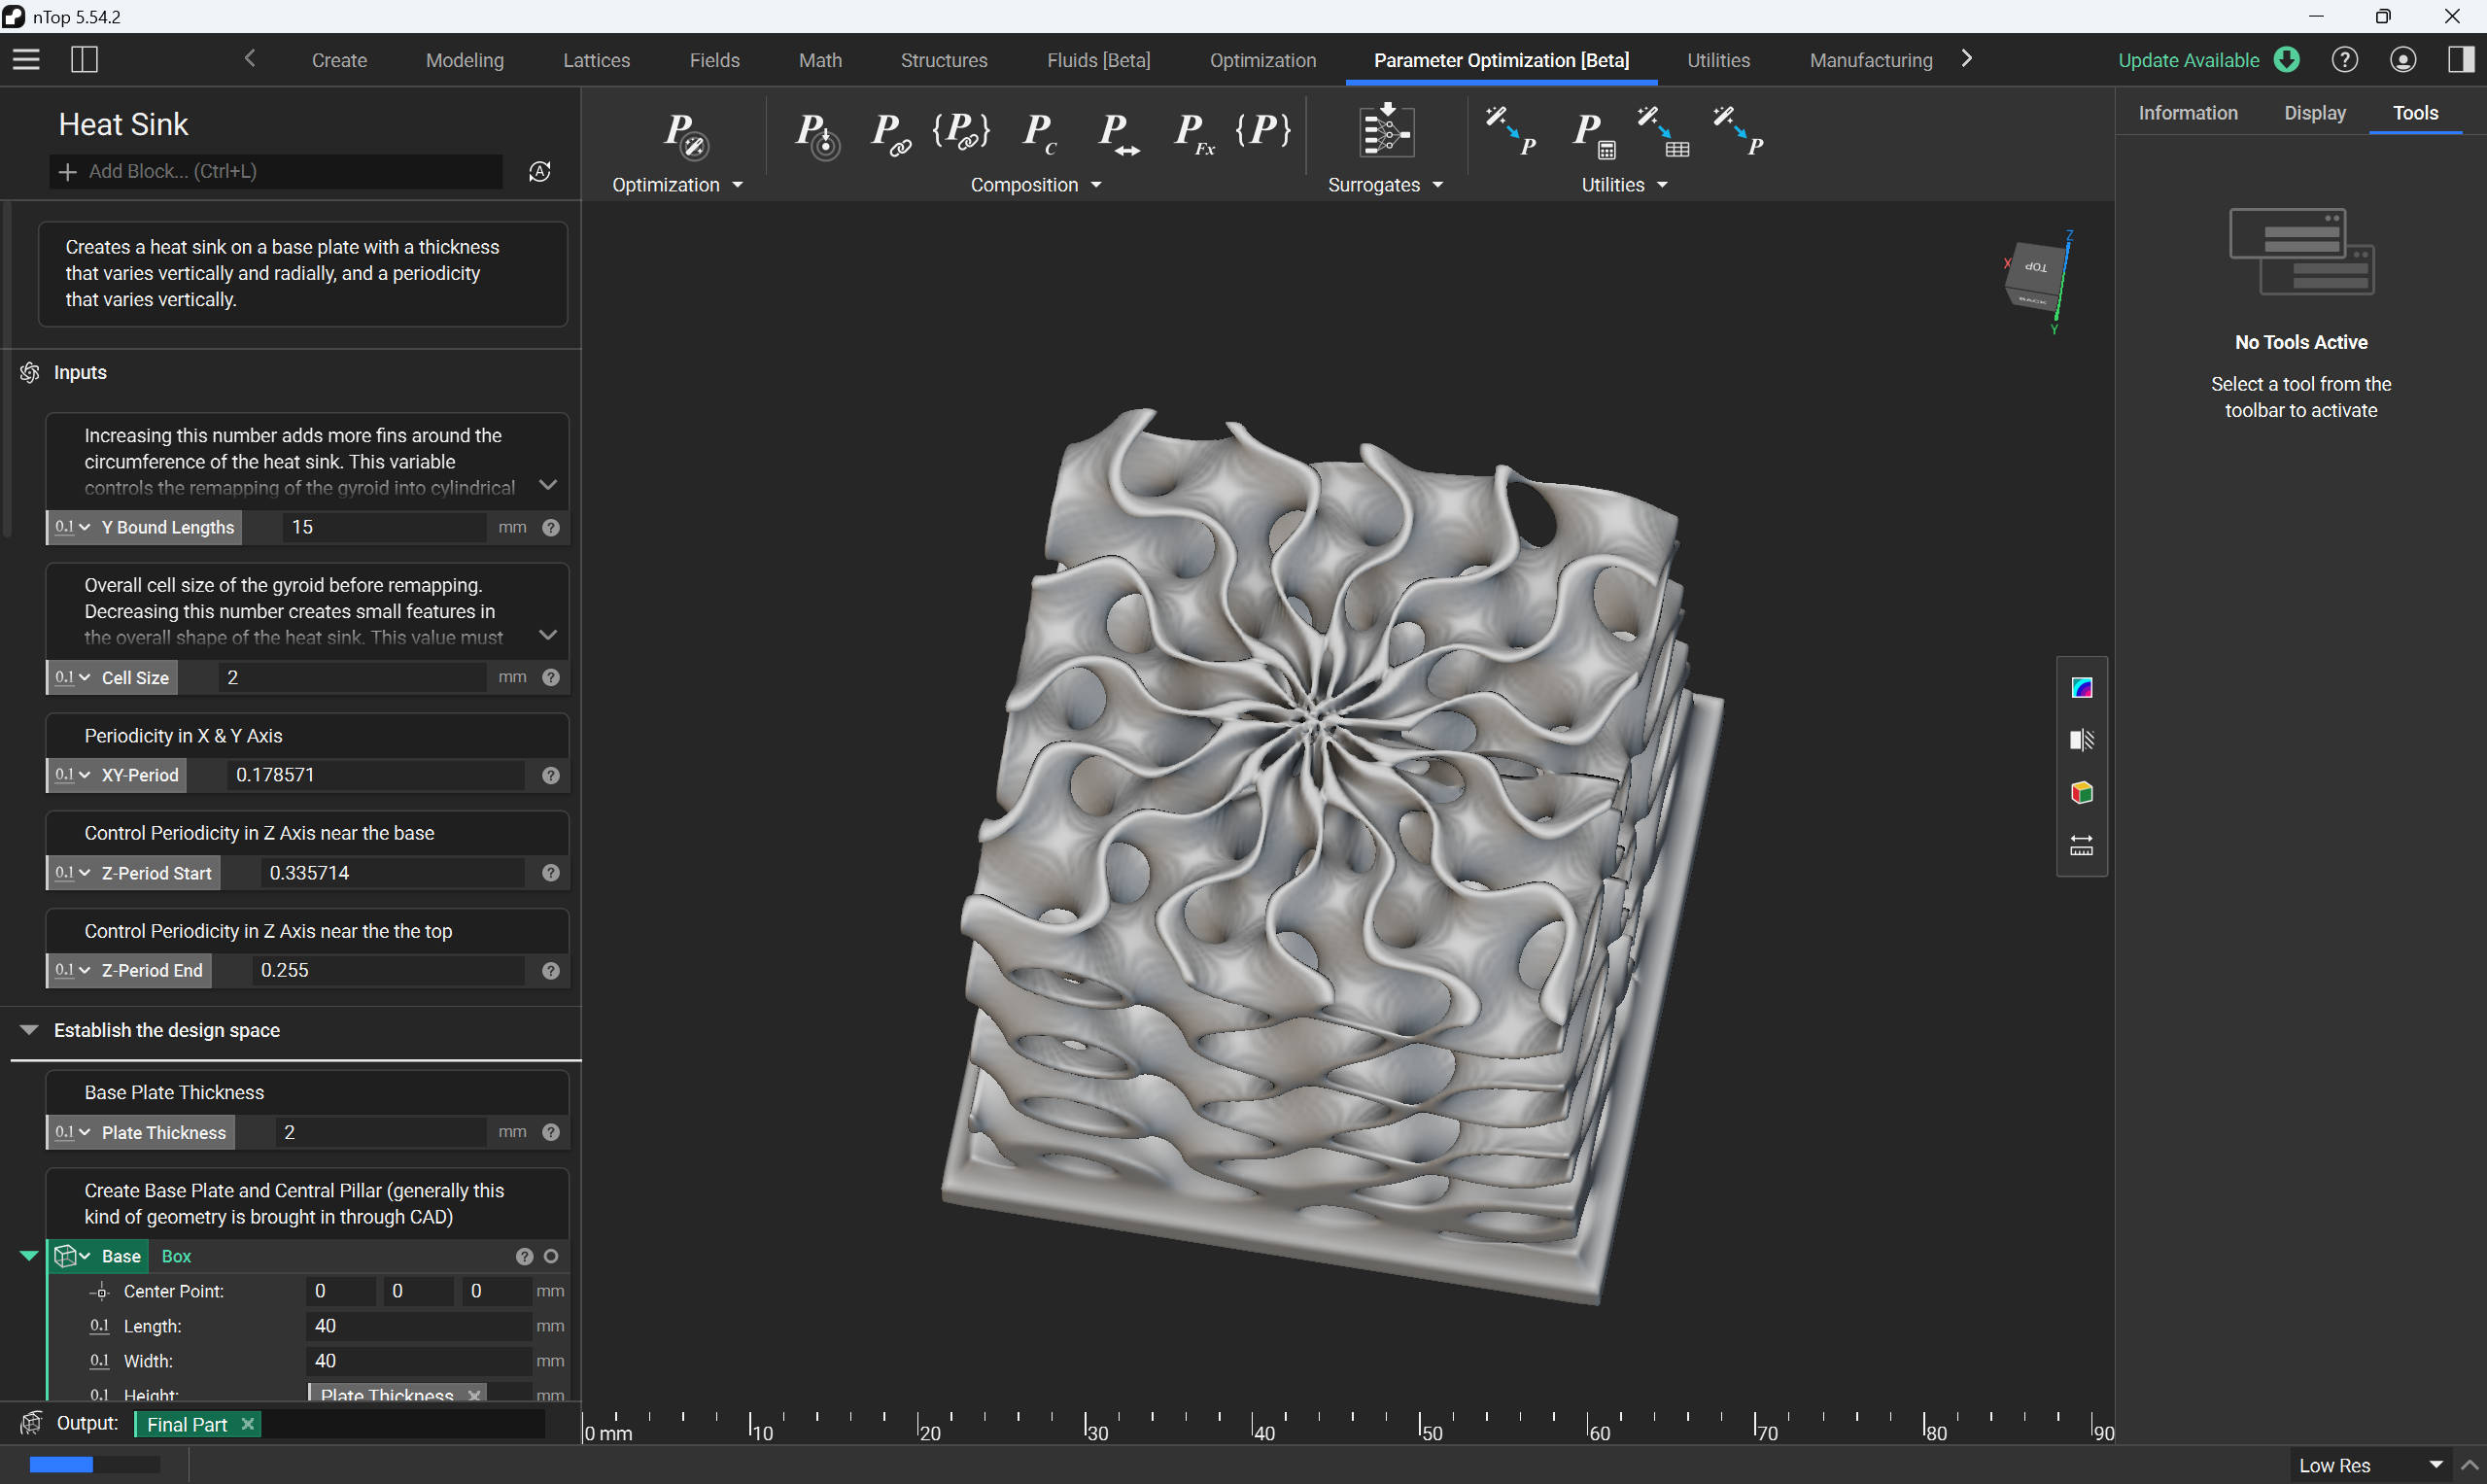Viewport: 2487px width, 1484px height.
Task: Click the auto-arrange notebook icon beside Add Block
Action: [540, 171]
